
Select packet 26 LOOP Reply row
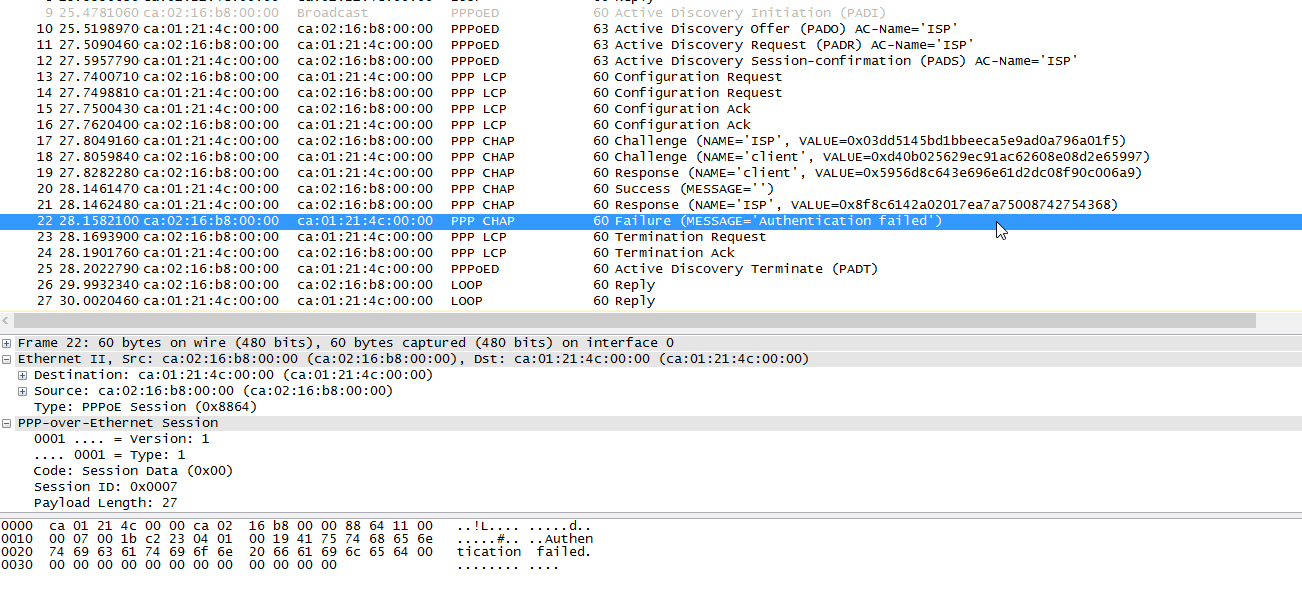[651, 285]
